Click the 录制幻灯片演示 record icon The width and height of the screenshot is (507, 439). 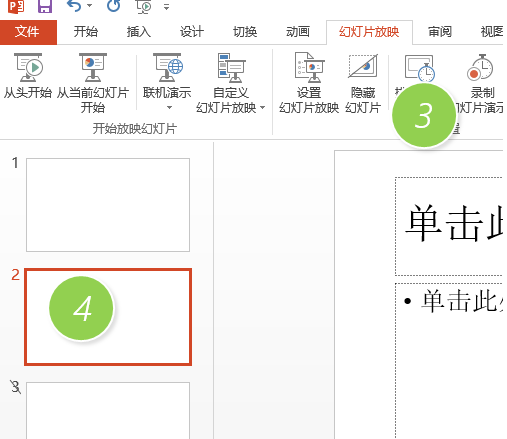[x=480, y=68]
